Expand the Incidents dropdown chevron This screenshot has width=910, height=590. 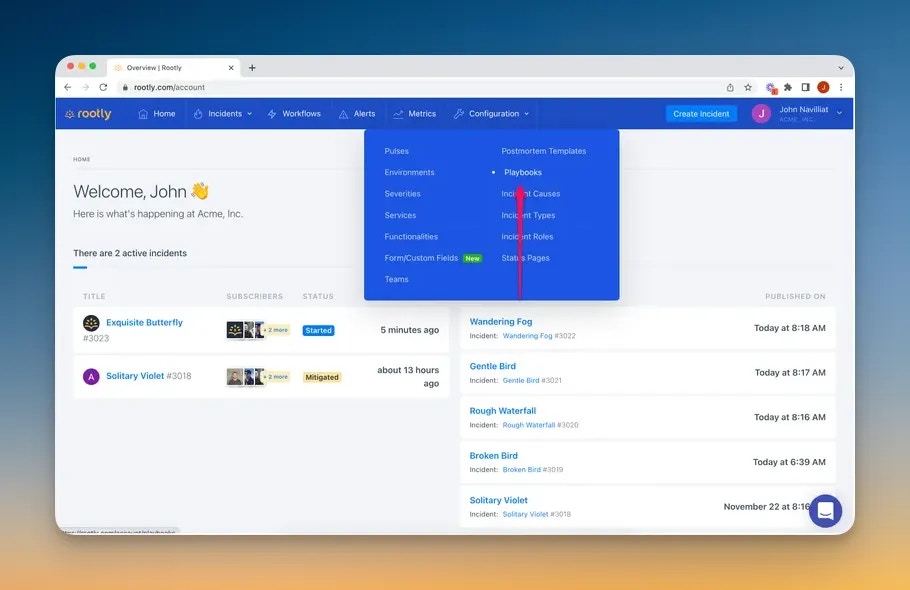point(250,114)
